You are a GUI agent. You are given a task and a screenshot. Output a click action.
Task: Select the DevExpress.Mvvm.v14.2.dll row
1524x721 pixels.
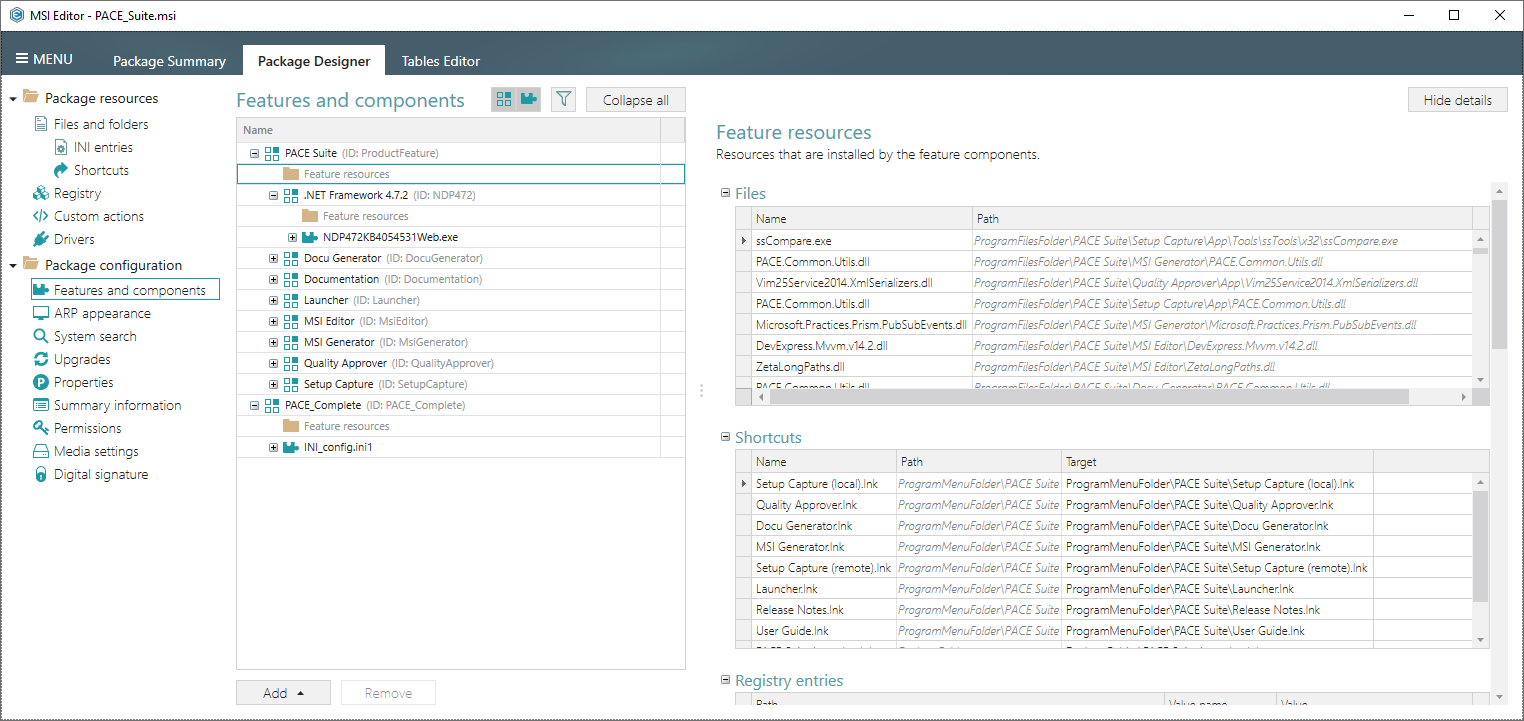(1104, 346)
